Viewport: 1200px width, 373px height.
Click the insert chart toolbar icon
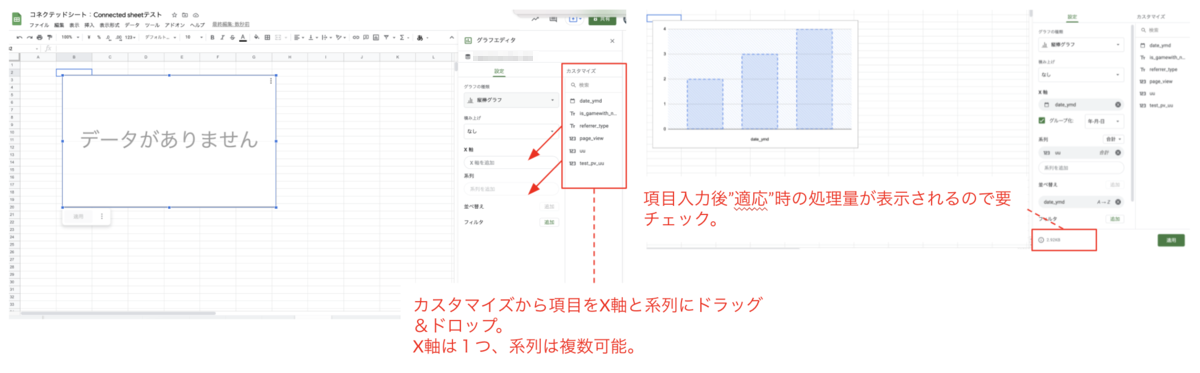(x=376, y=37)
